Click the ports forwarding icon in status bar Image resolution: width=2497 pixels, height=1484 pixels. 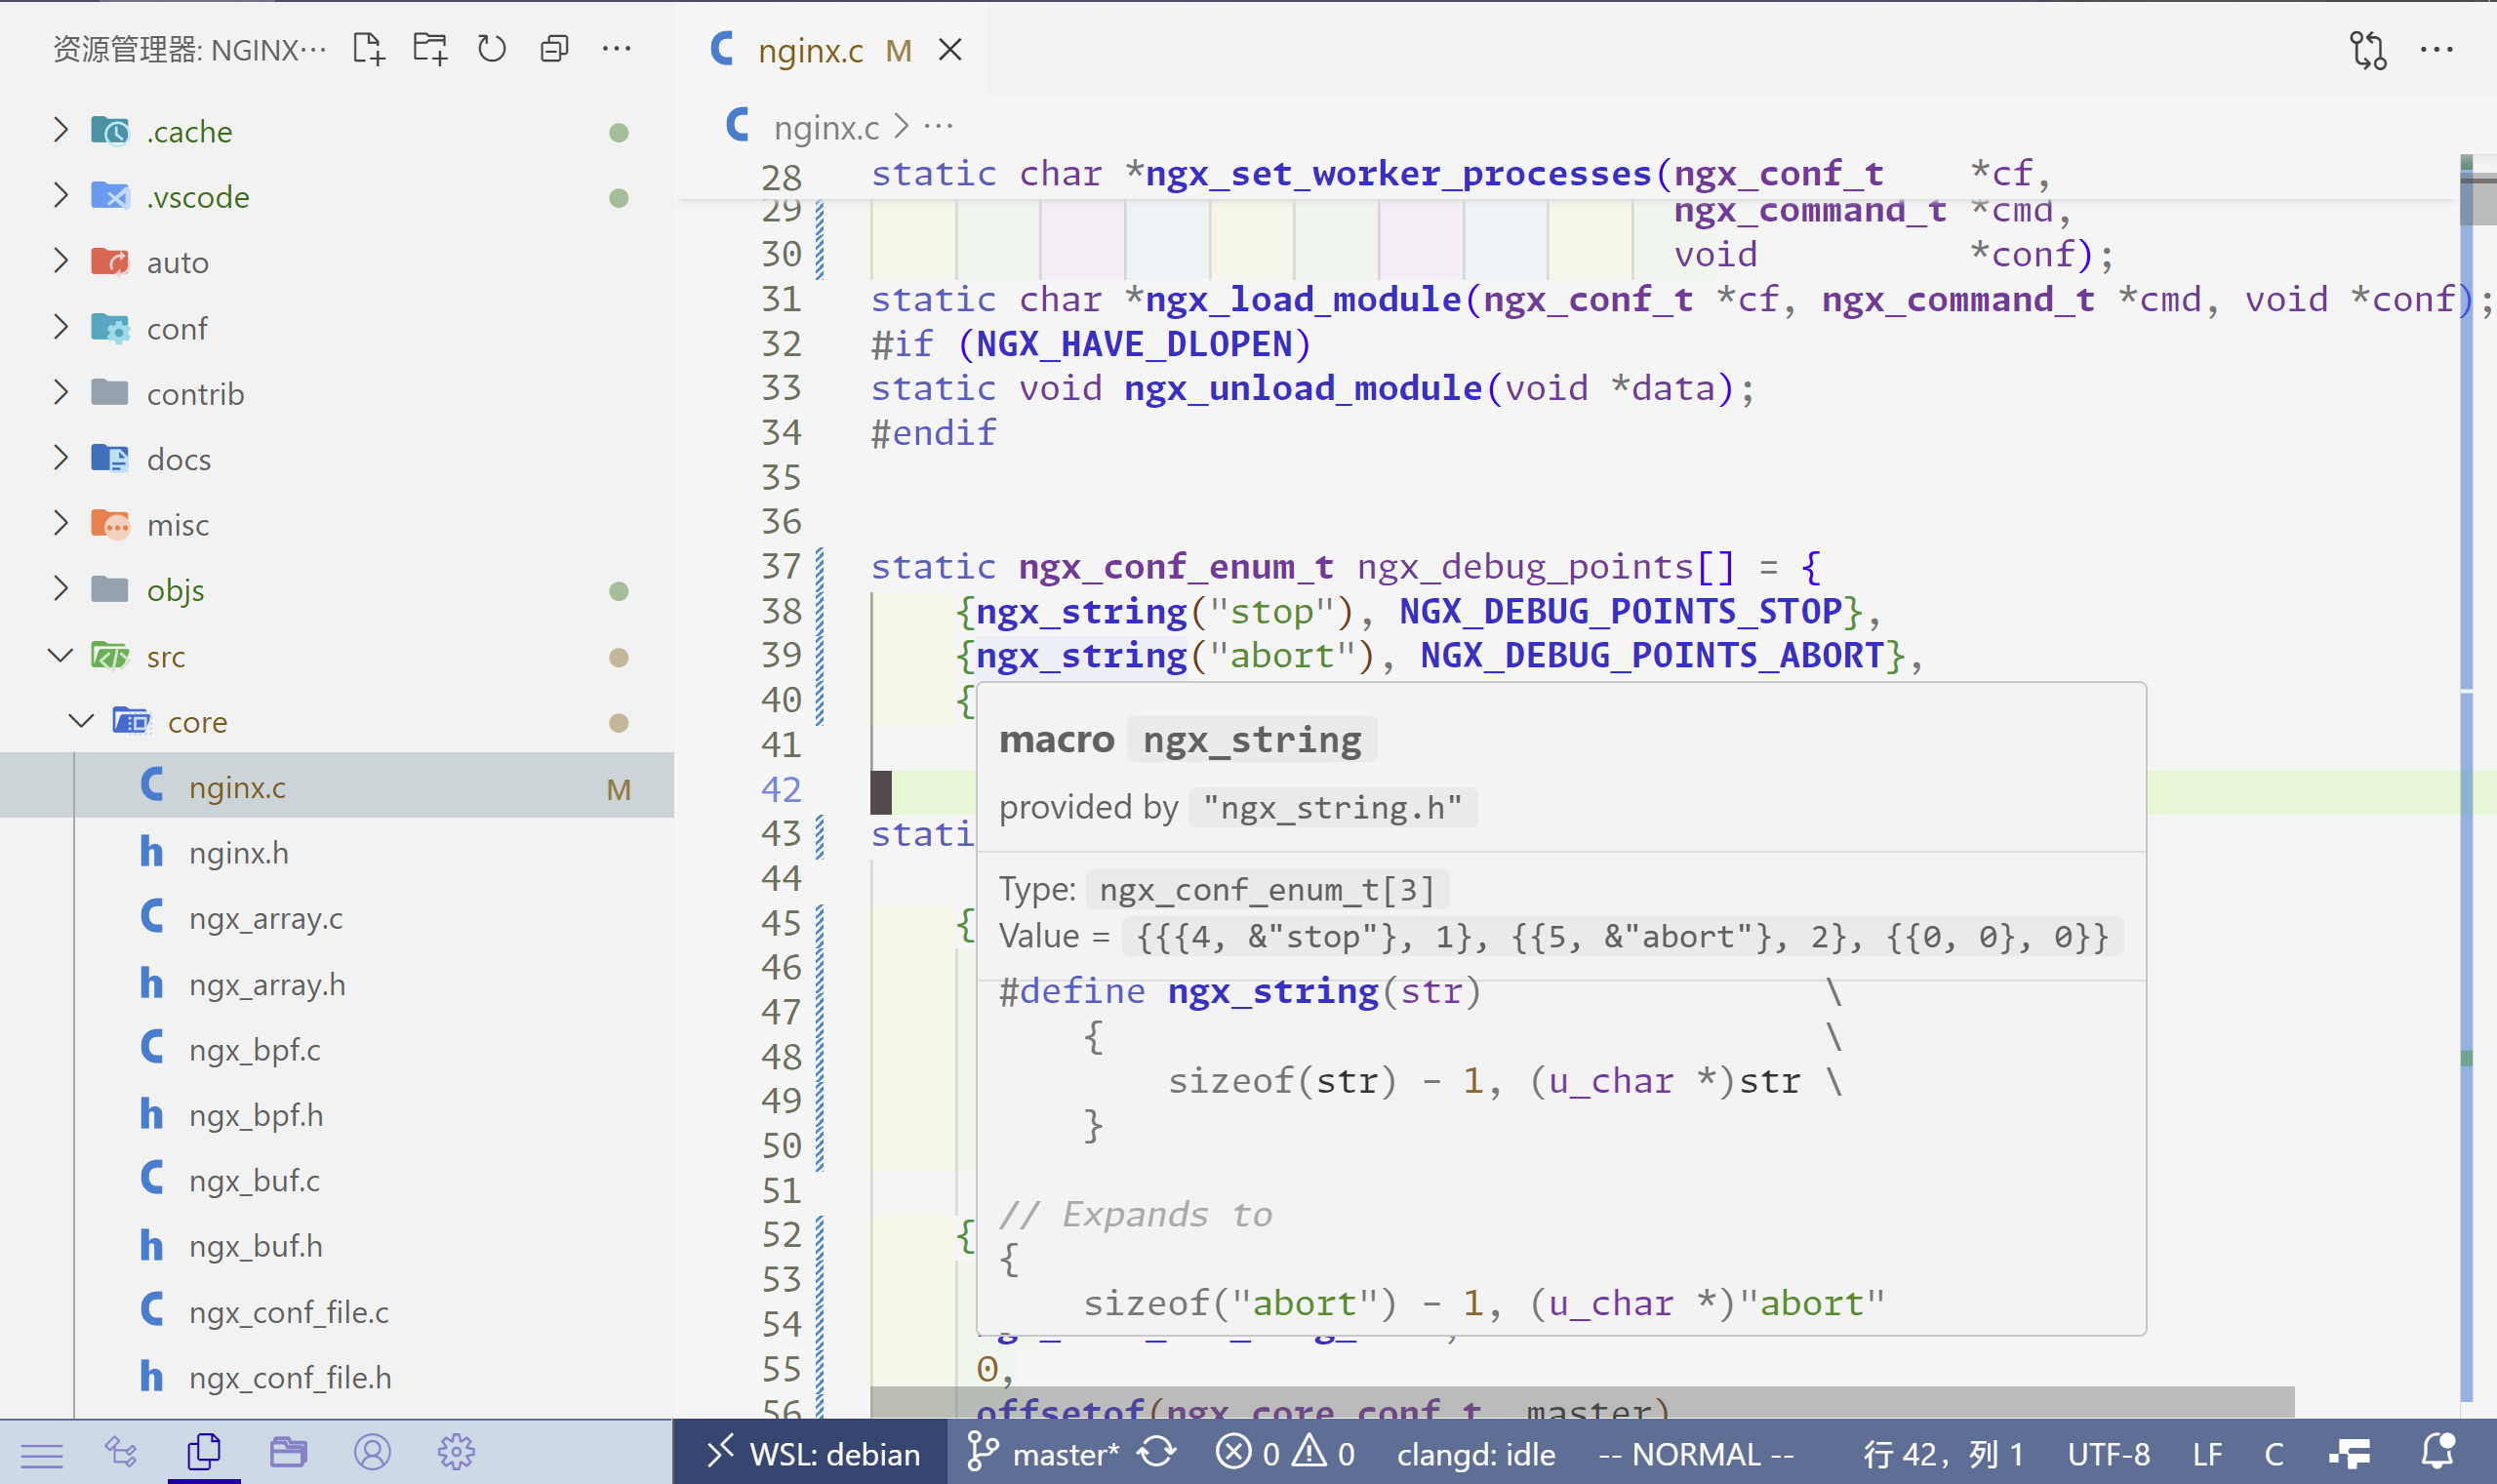[x=2350, y=1453]
